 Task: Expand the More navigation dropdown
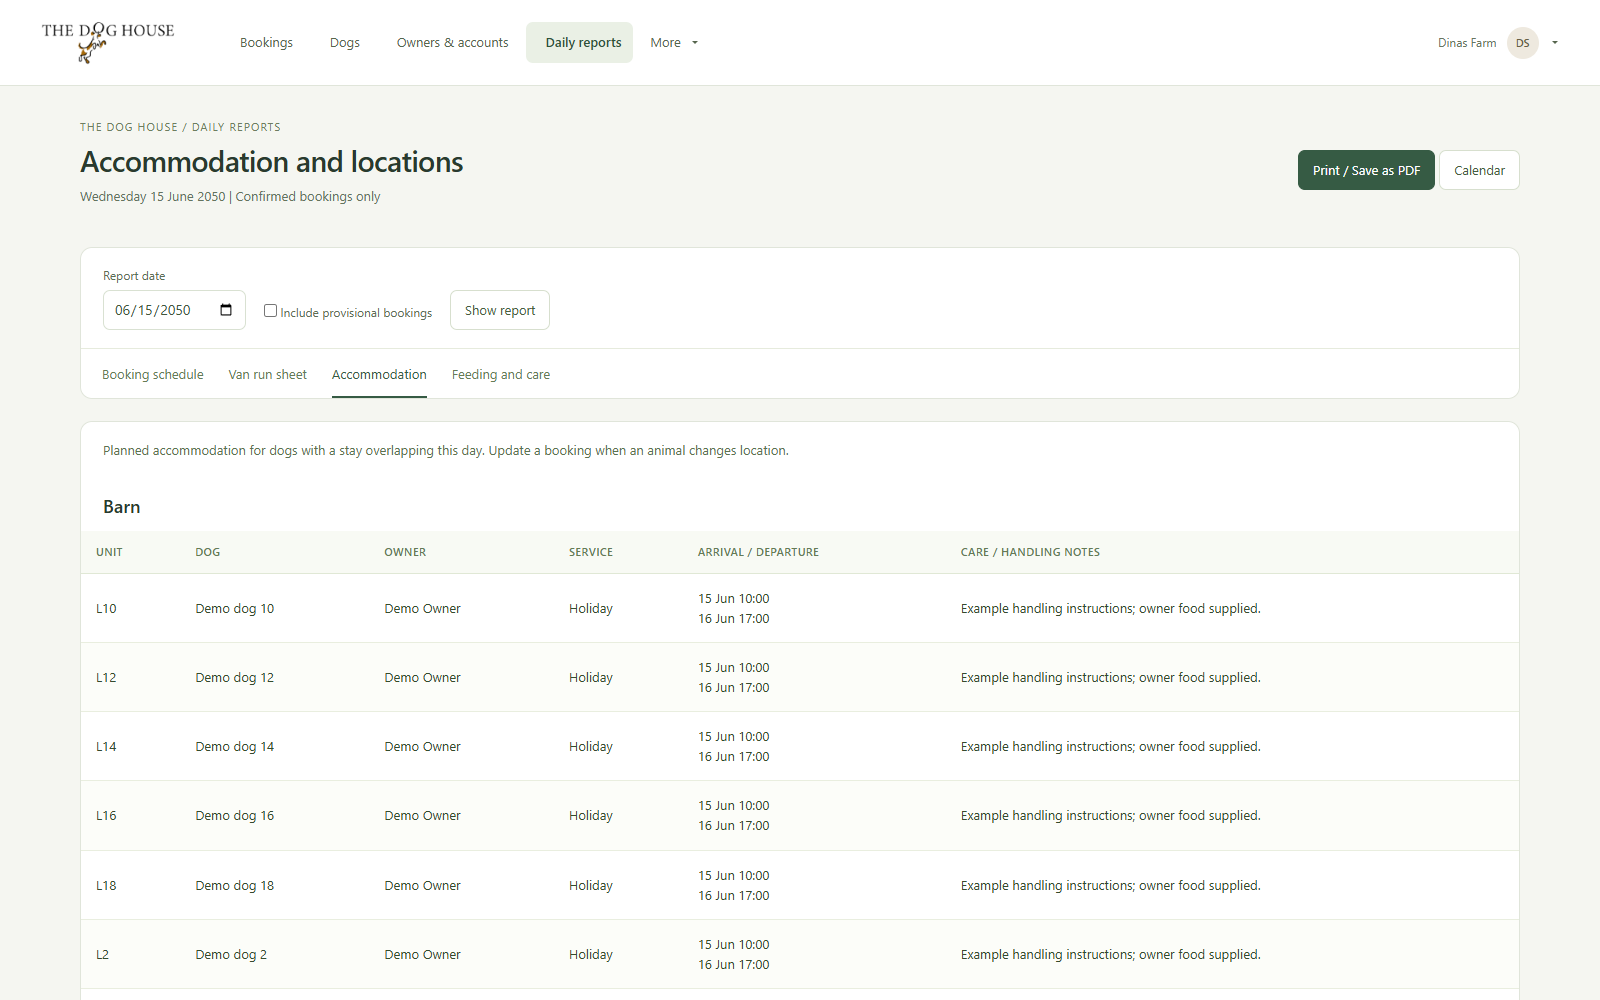point(674,43)
